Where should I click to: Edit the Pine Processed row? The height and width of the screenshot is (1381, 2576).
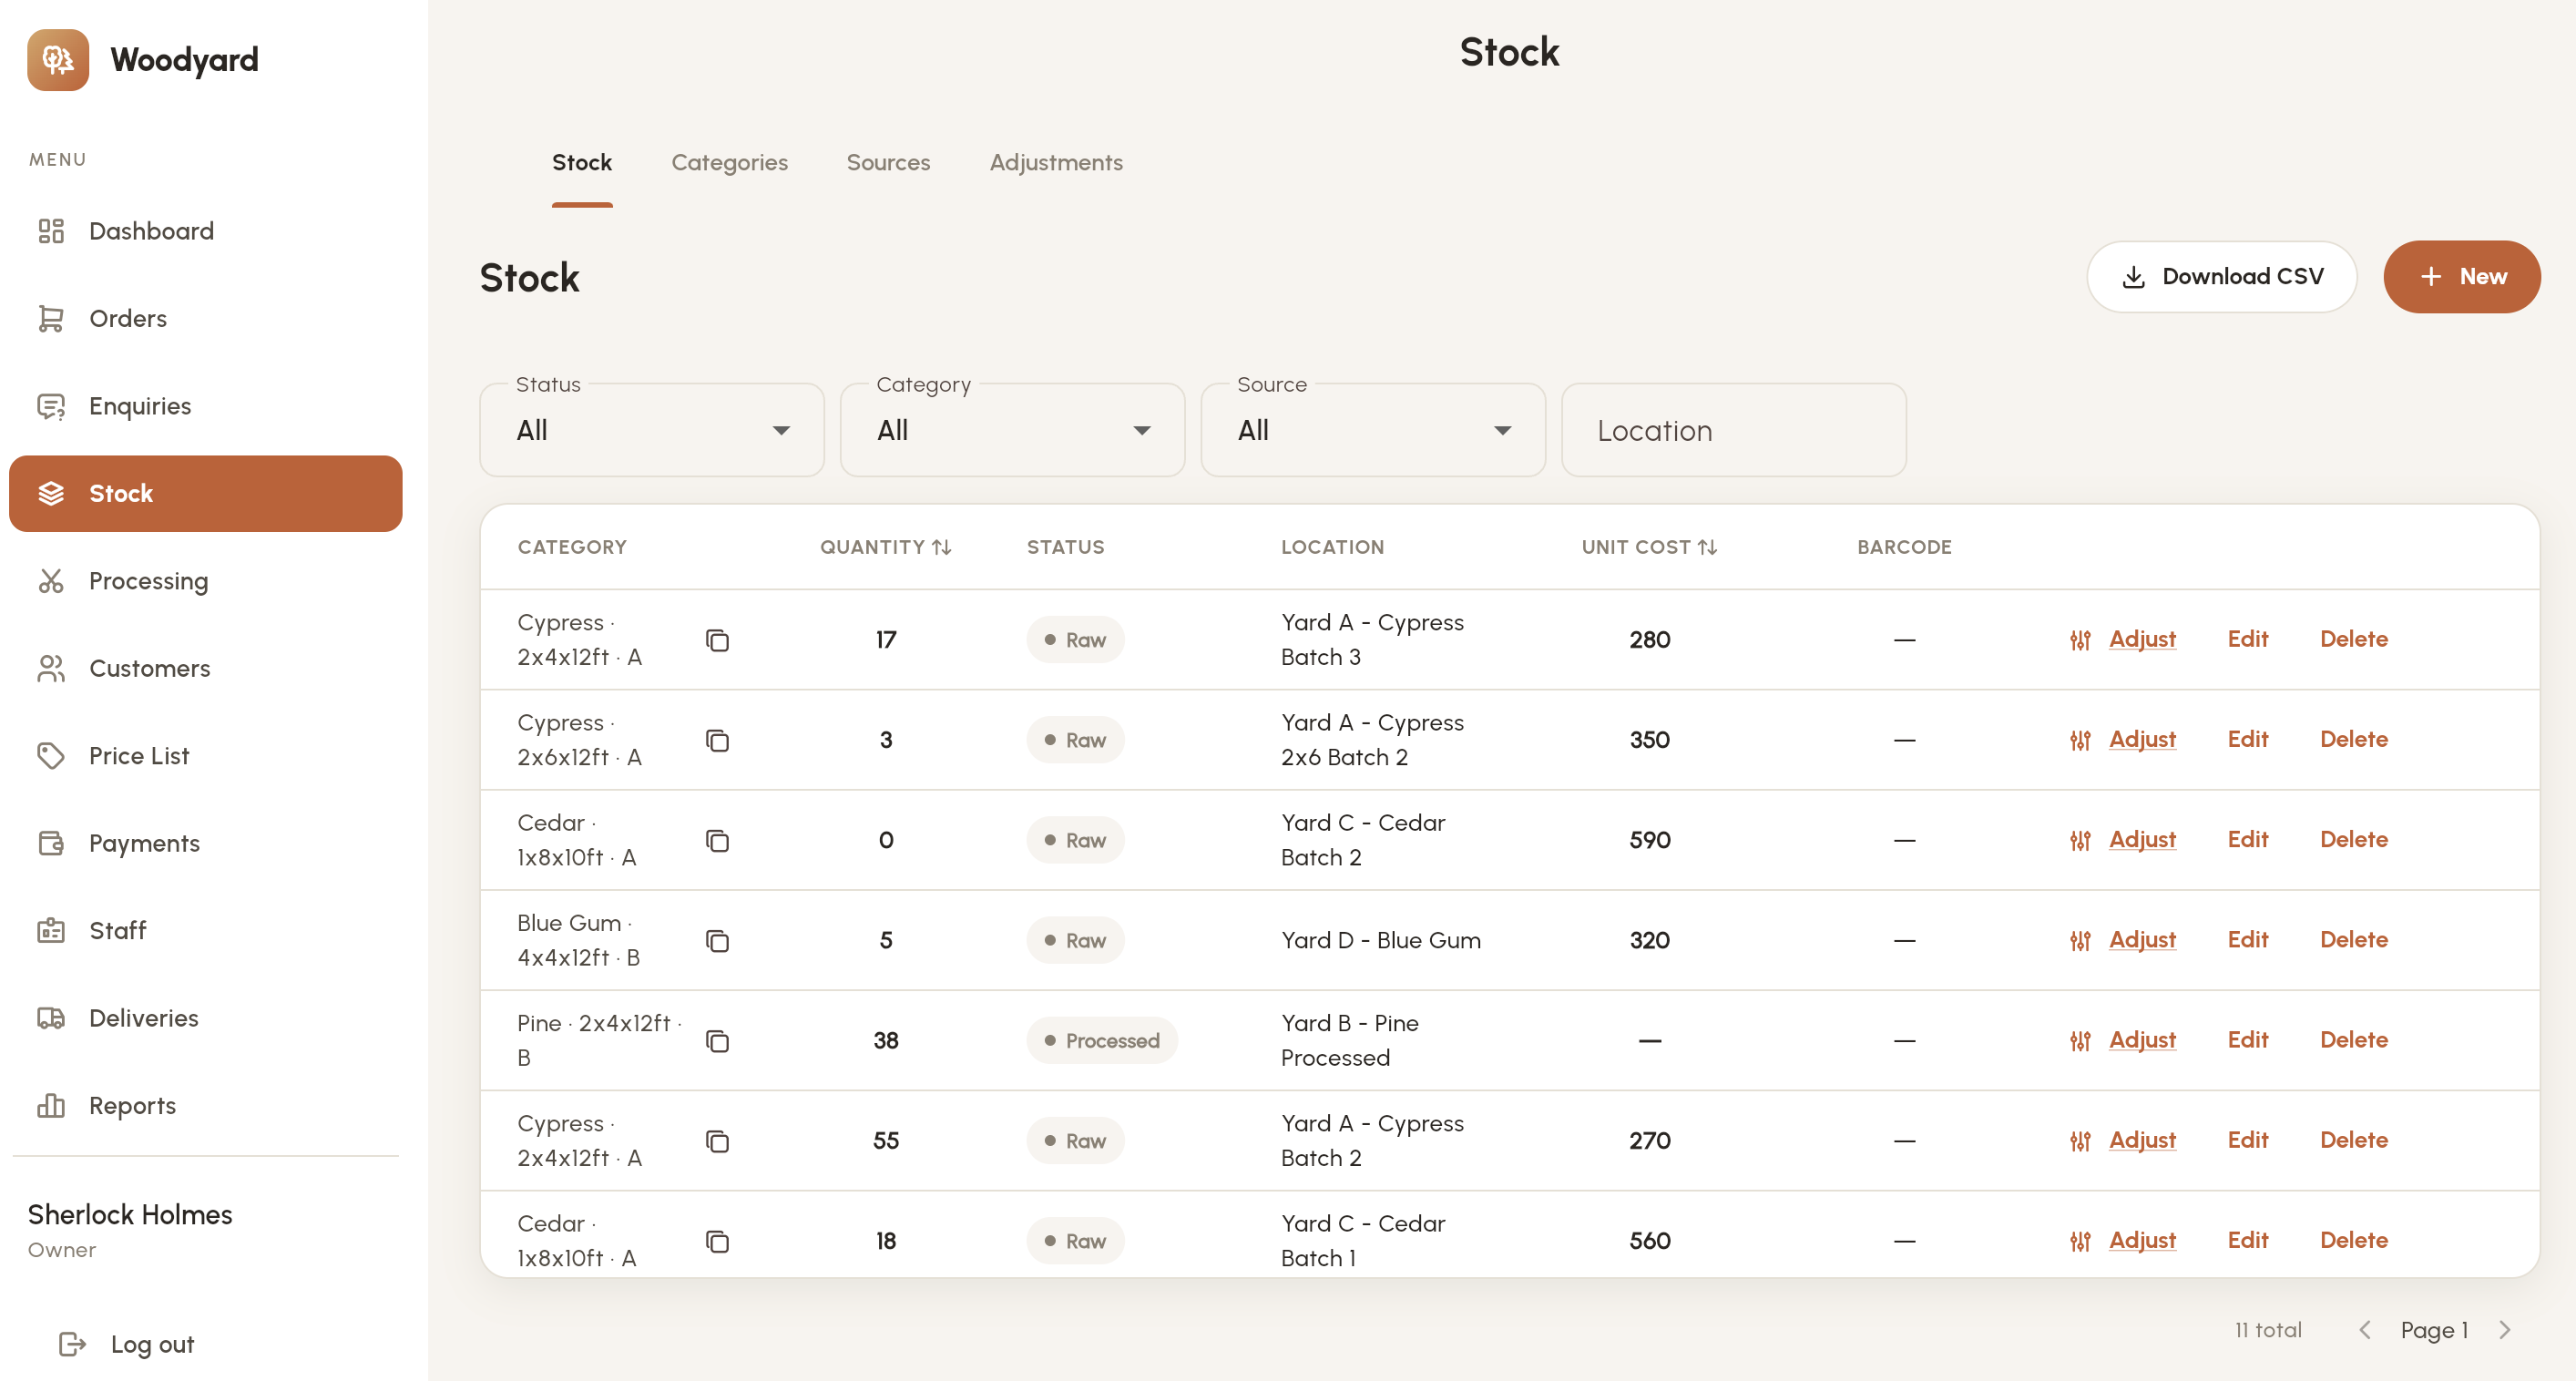[x=2247, y=1040]
